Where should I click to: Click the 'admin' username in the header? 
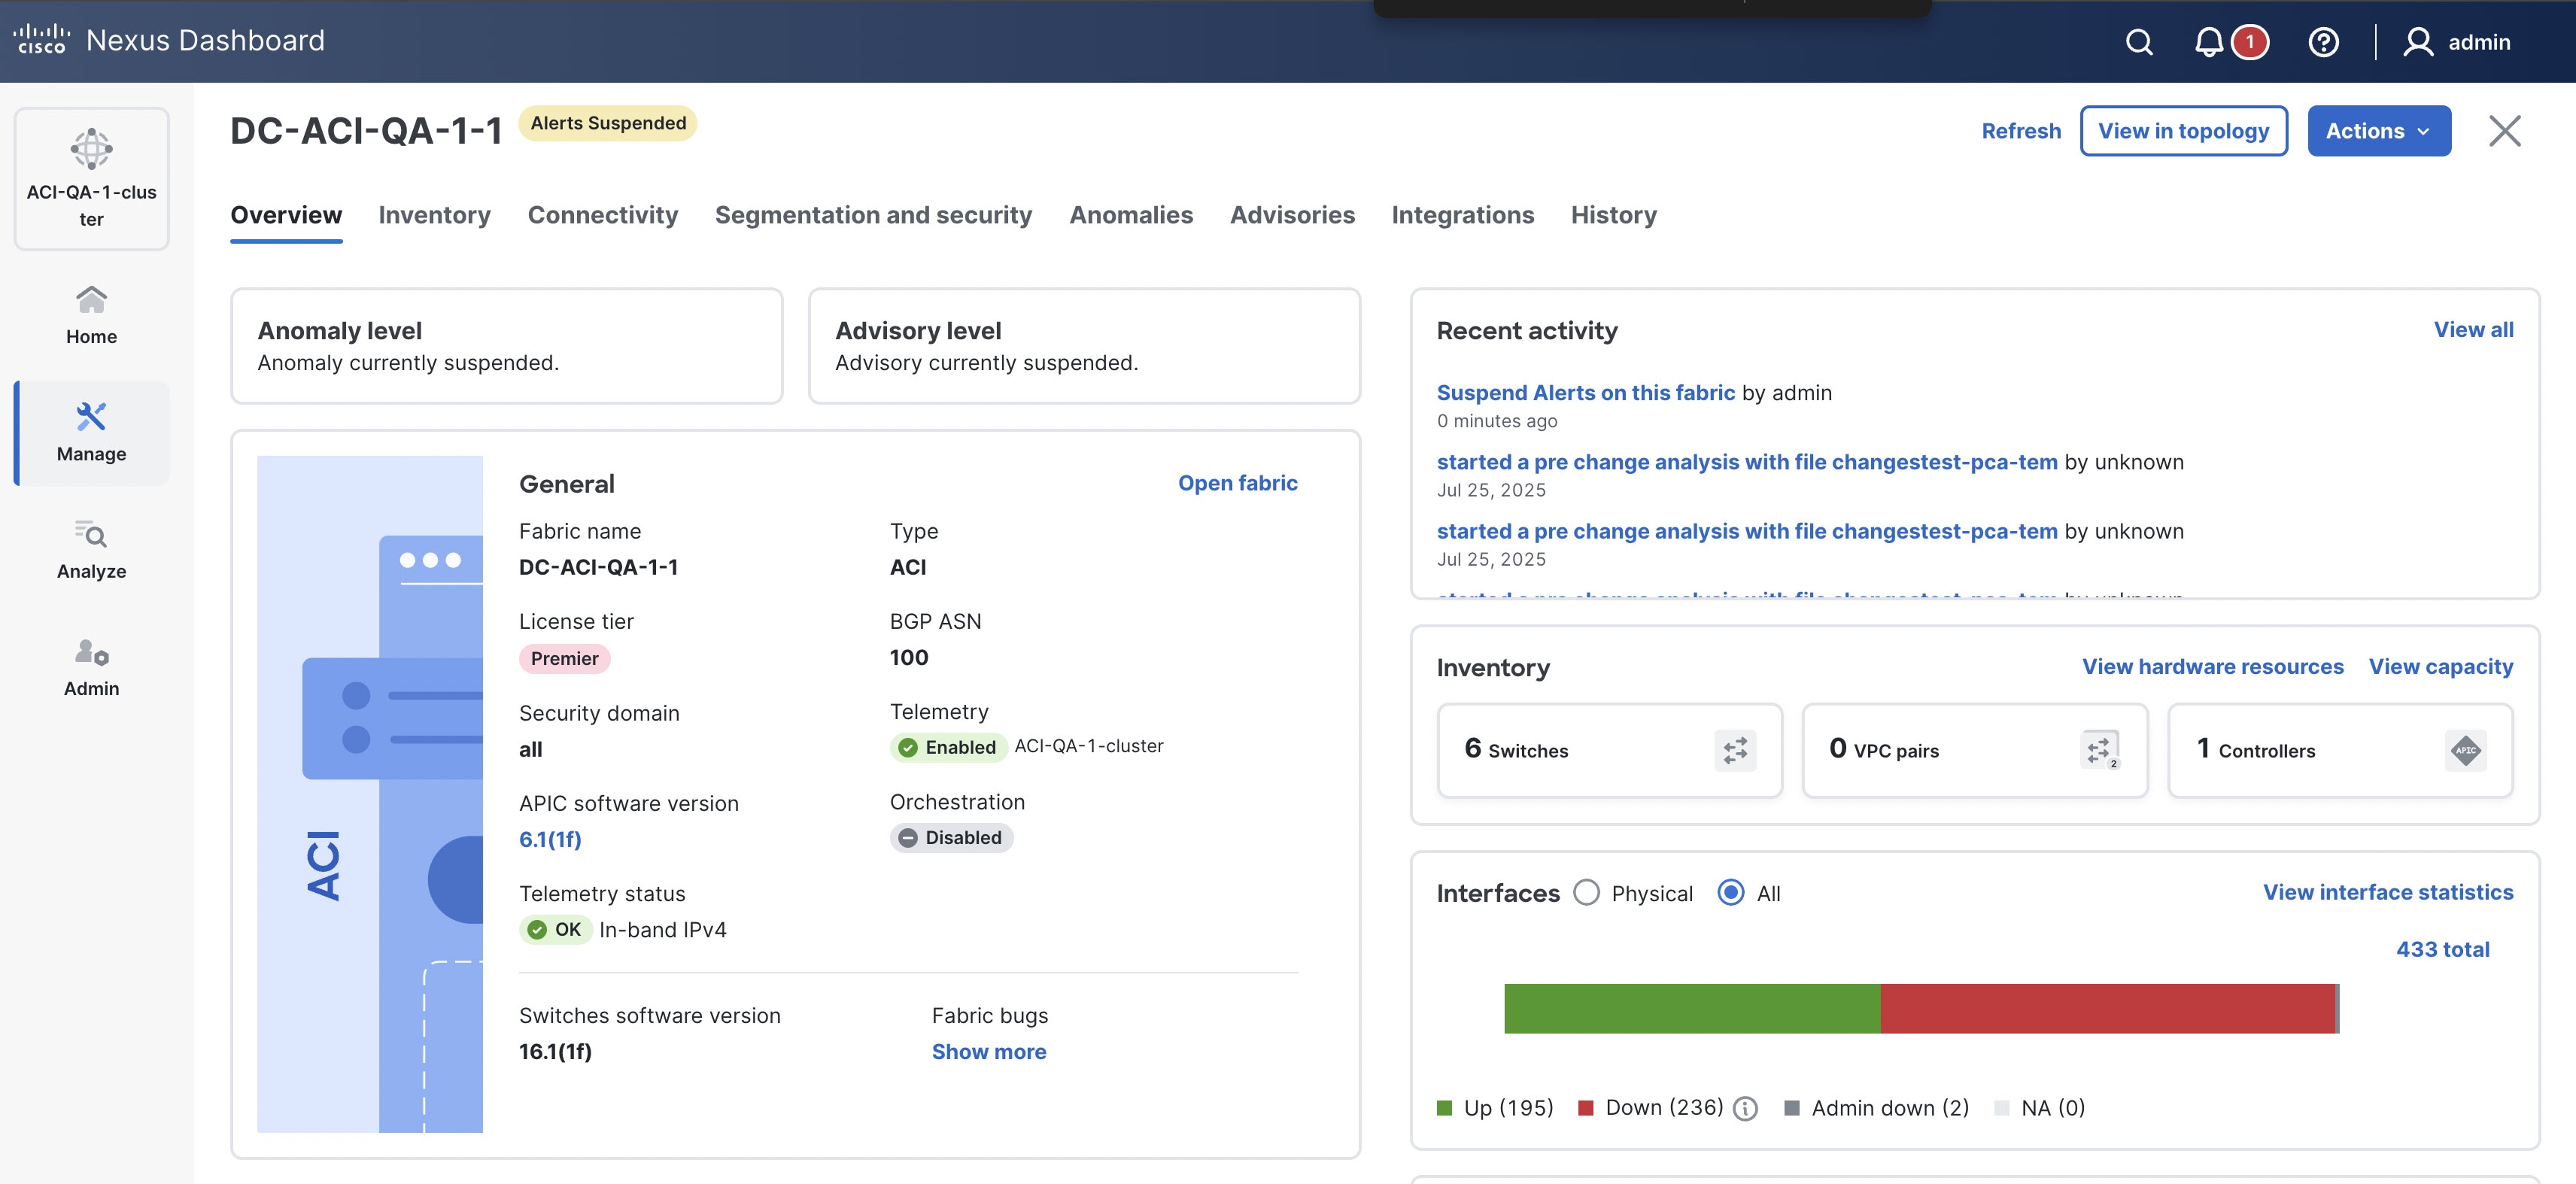pyautogui.click(x=2479, y=42)
